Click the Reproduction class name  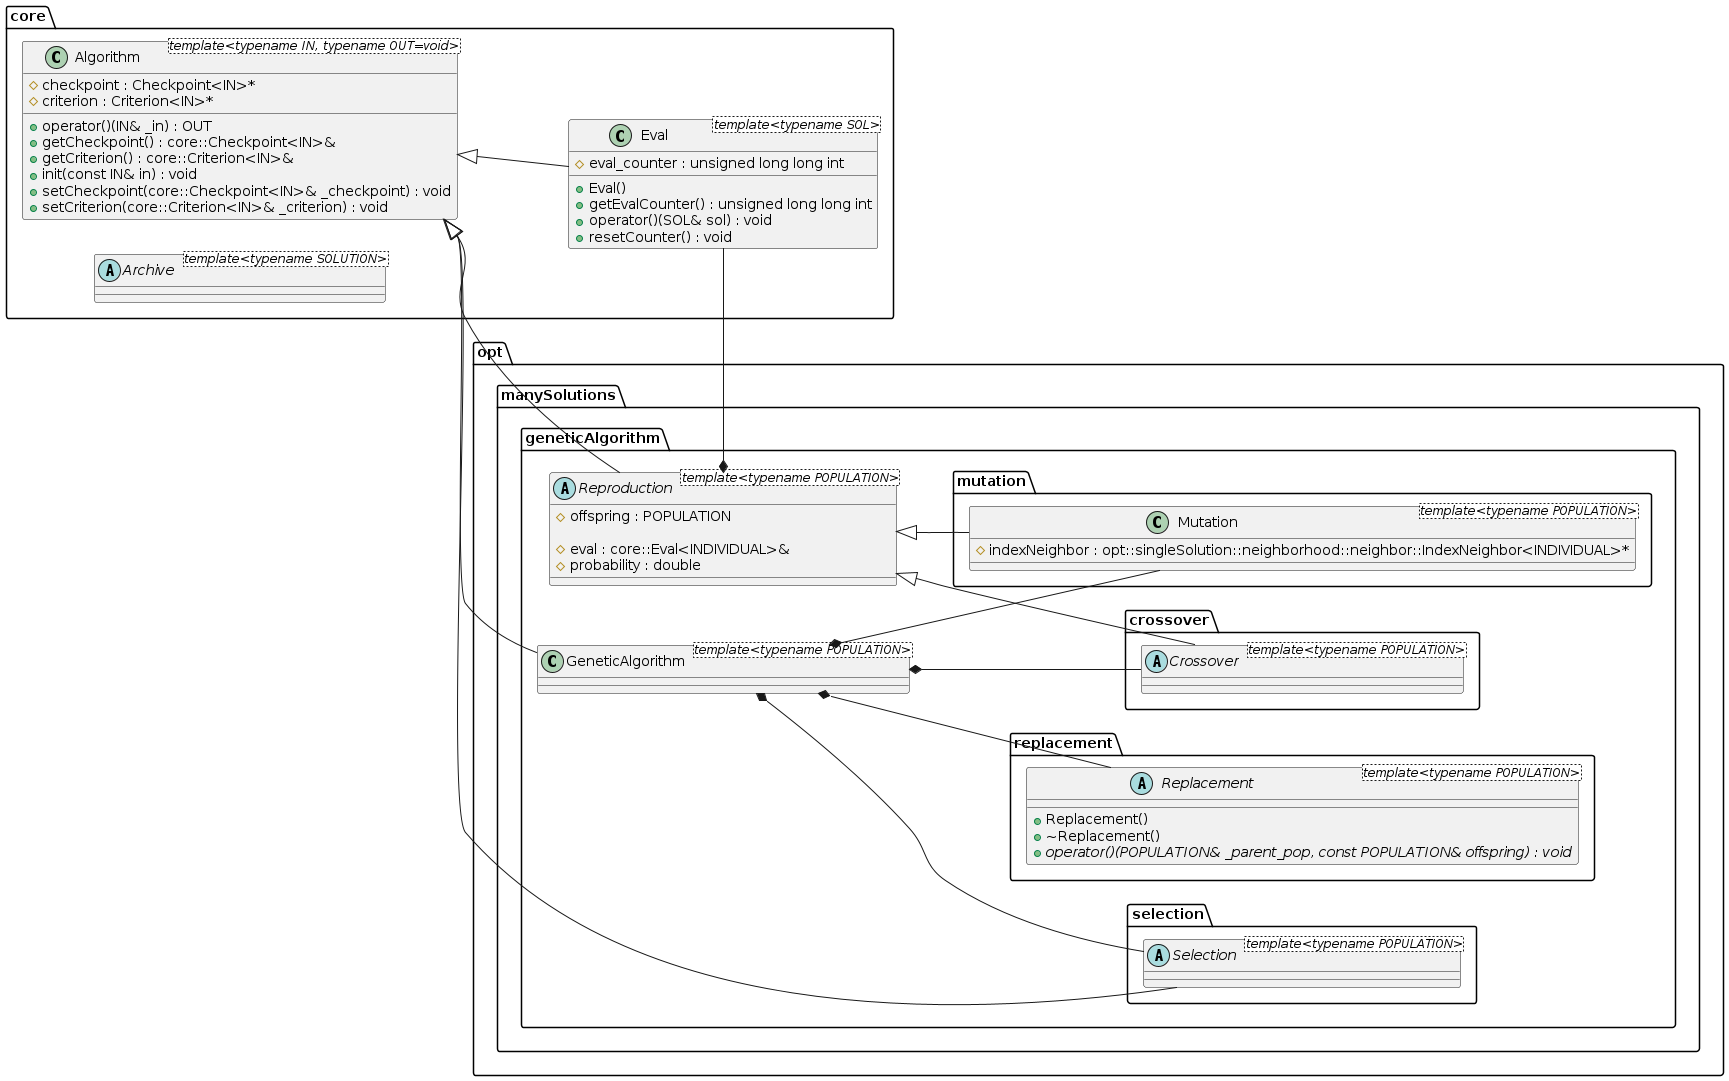[x=625, y=488]
